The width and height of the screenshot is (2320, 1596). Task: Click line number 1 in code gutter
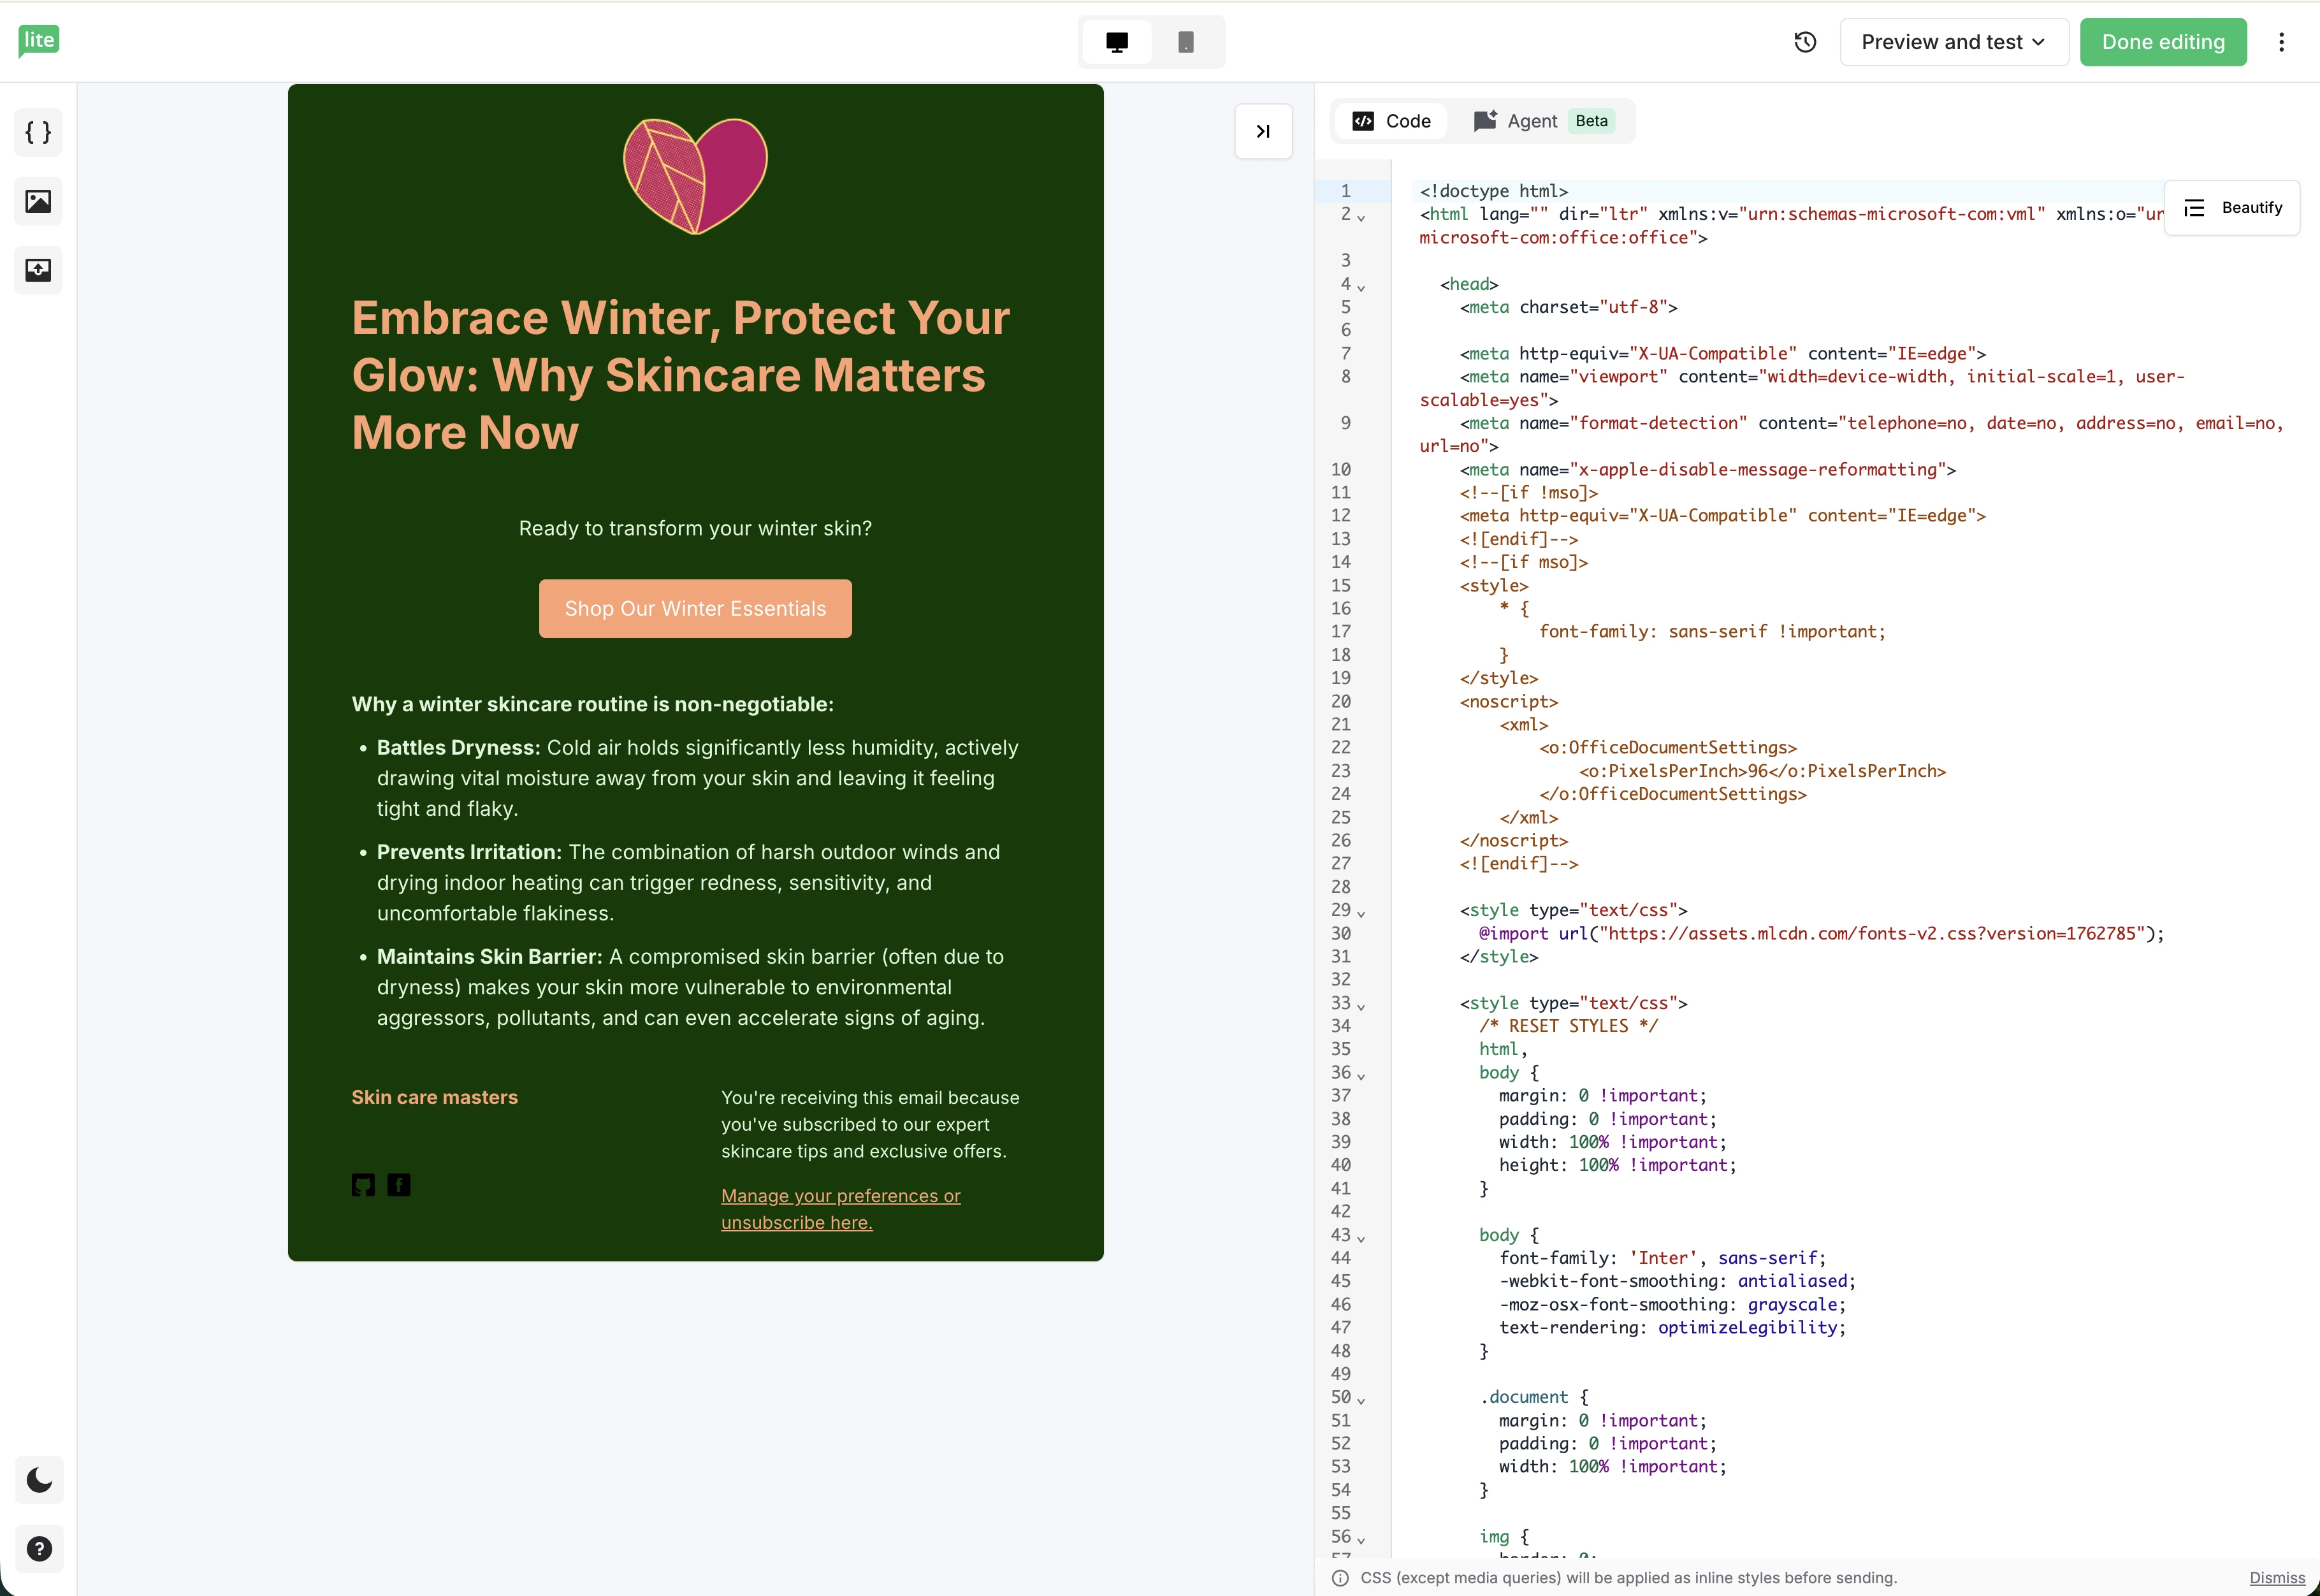[1345, 191]
